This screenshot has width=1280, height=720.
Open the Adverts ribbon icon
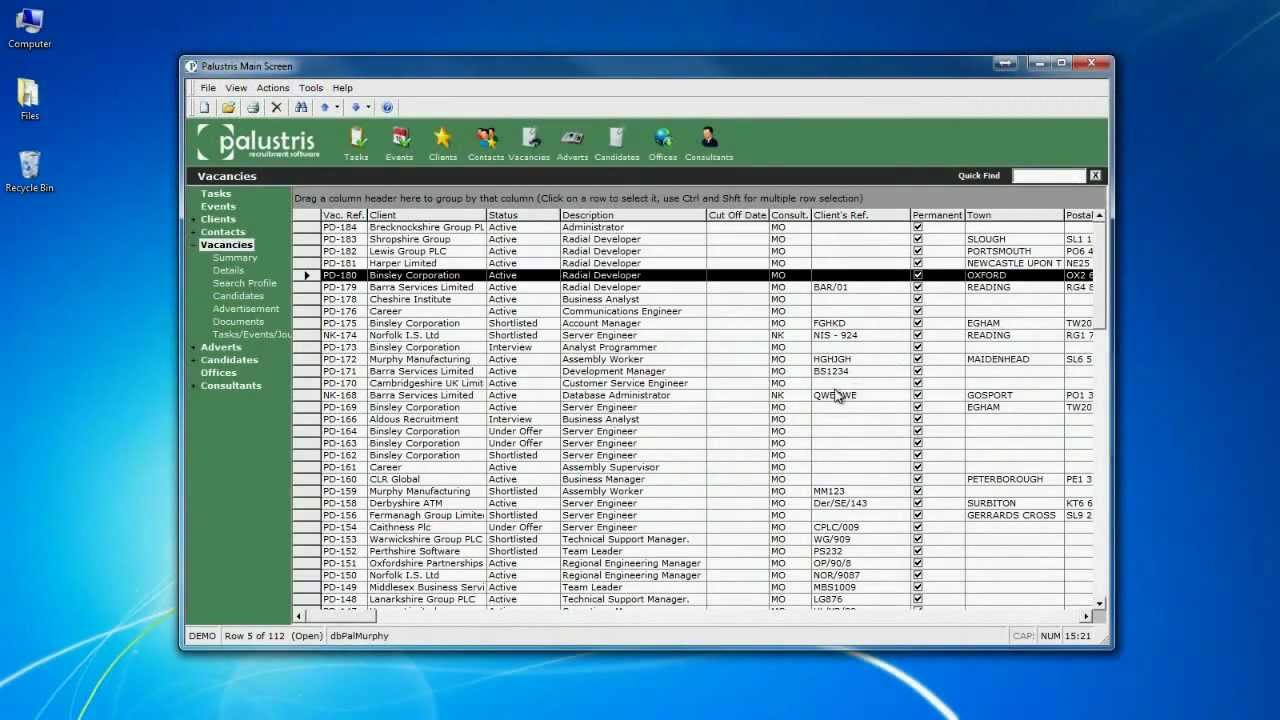tap(573, 143)
